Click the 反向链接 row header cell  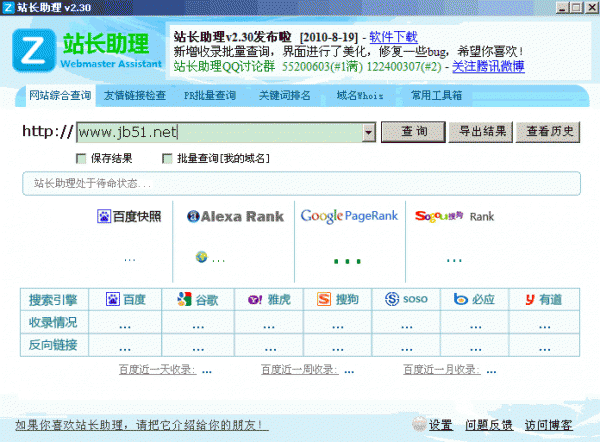[x=54, y=345]
